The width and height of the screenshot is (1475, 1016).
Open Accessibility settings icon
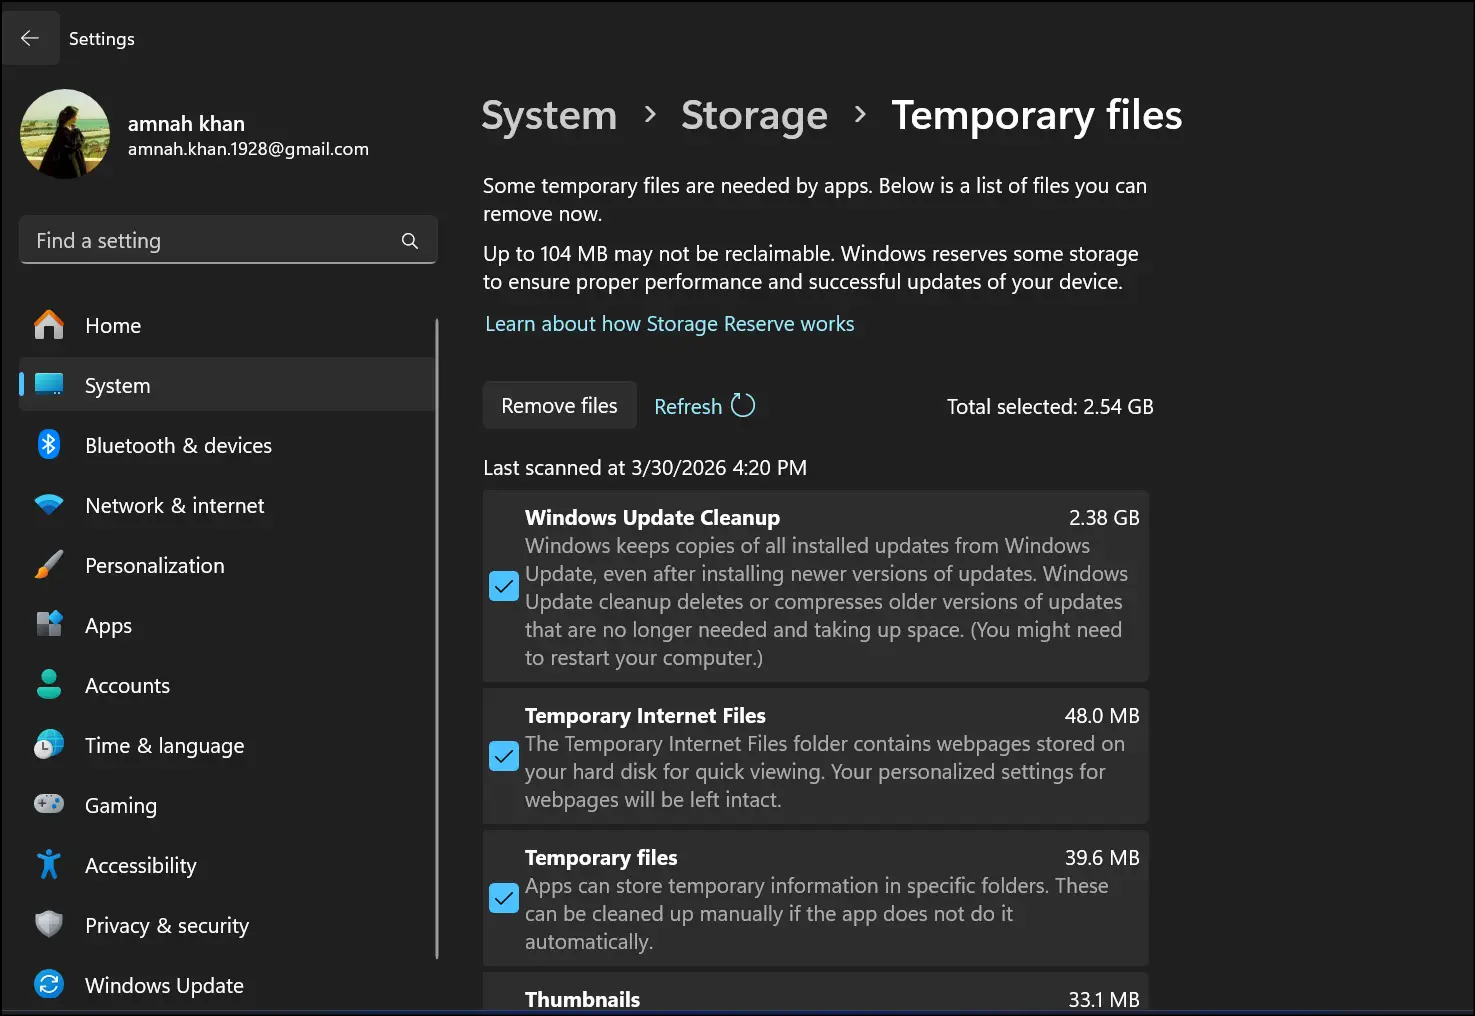click(x=48, y=865)
